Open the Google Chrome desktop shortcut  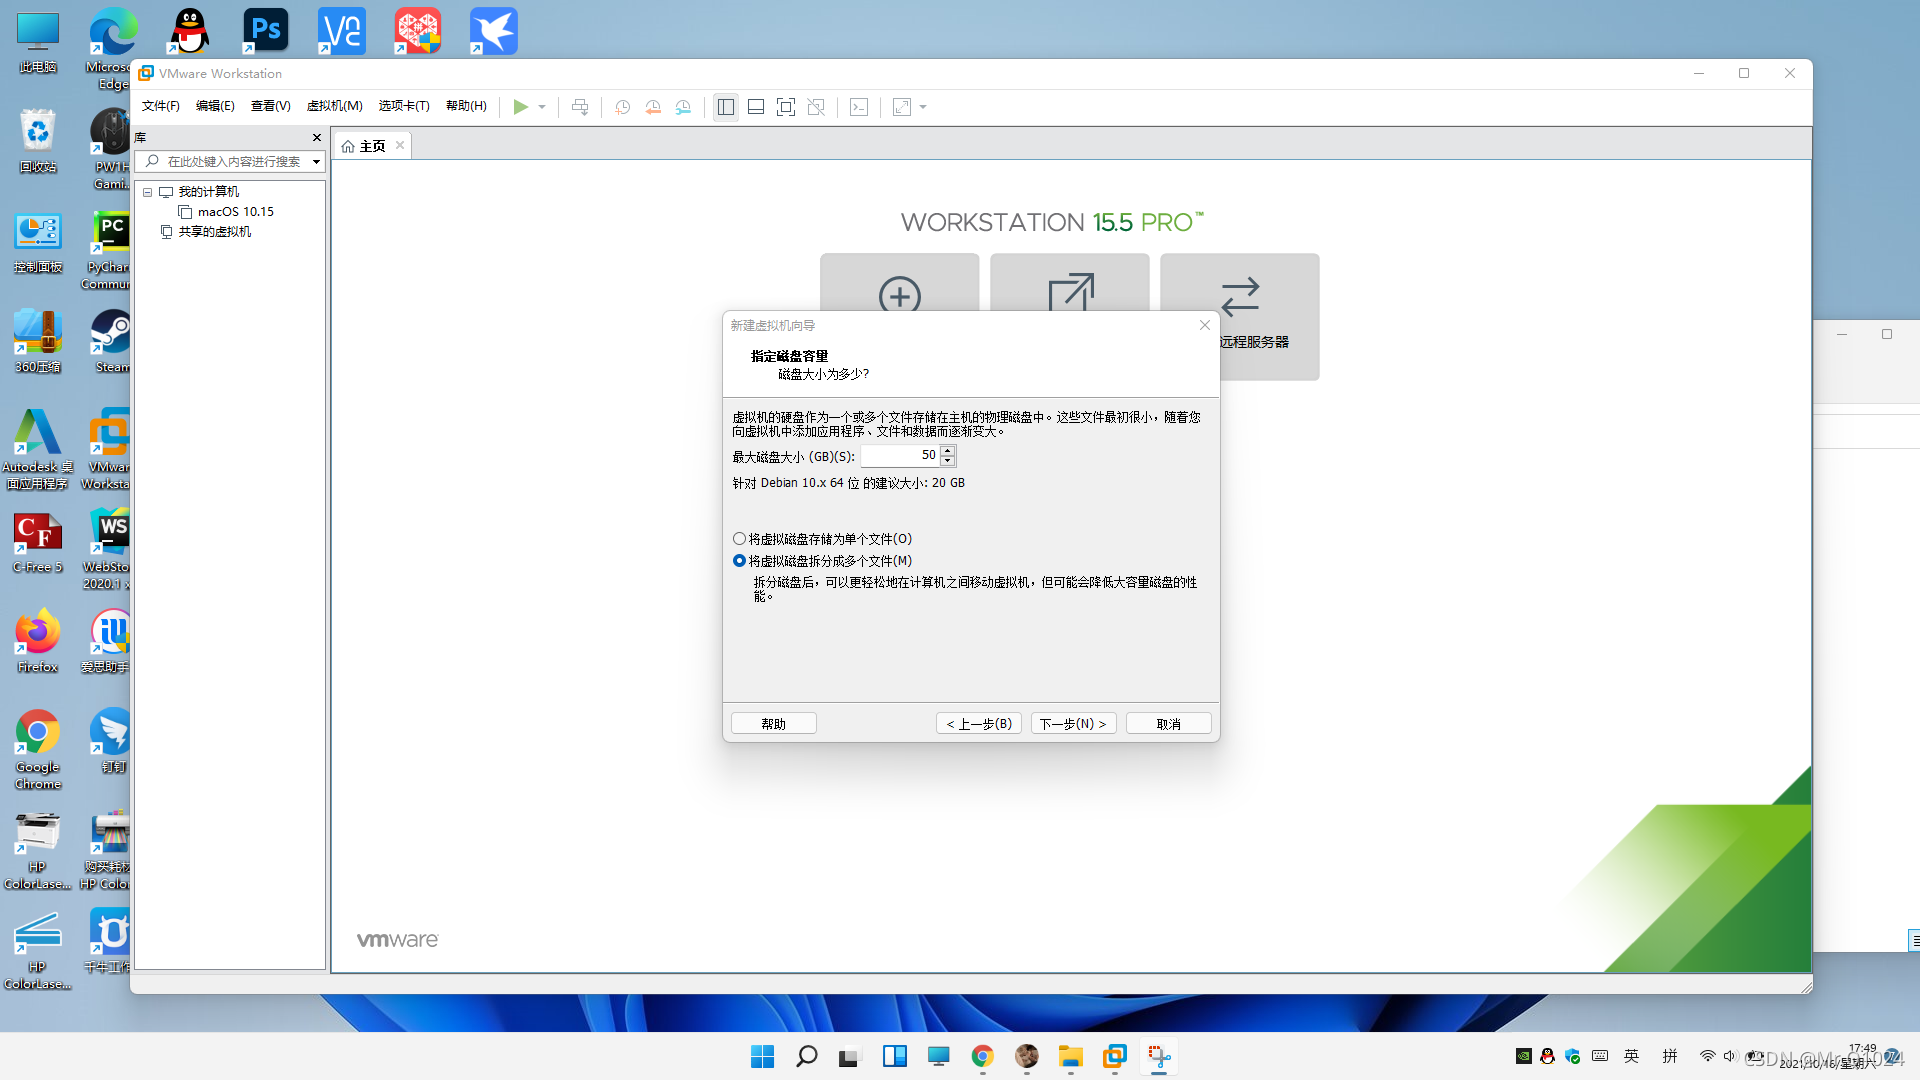point(38,749)
